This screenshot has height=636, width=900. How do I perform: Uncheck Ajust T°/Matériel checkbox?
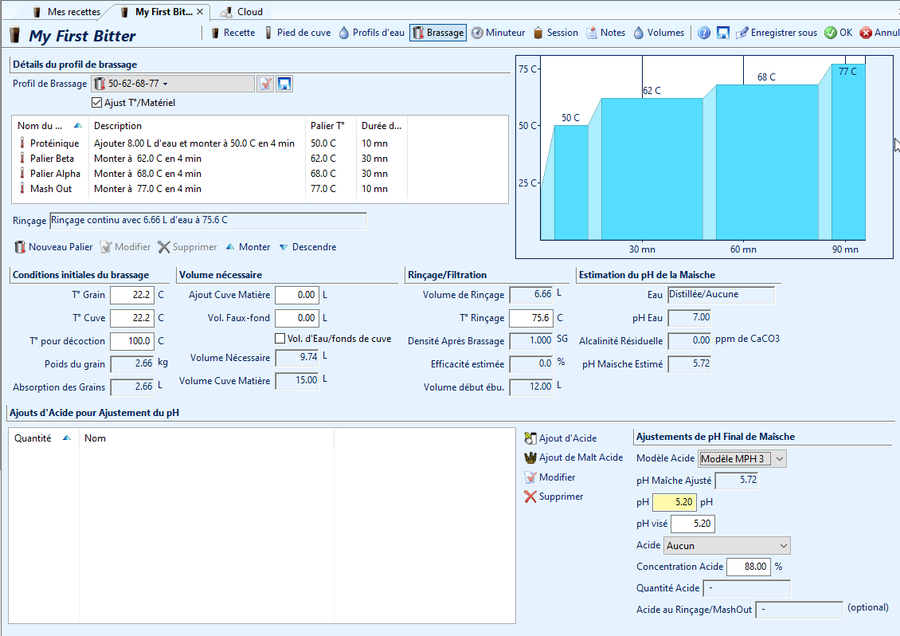96,102
